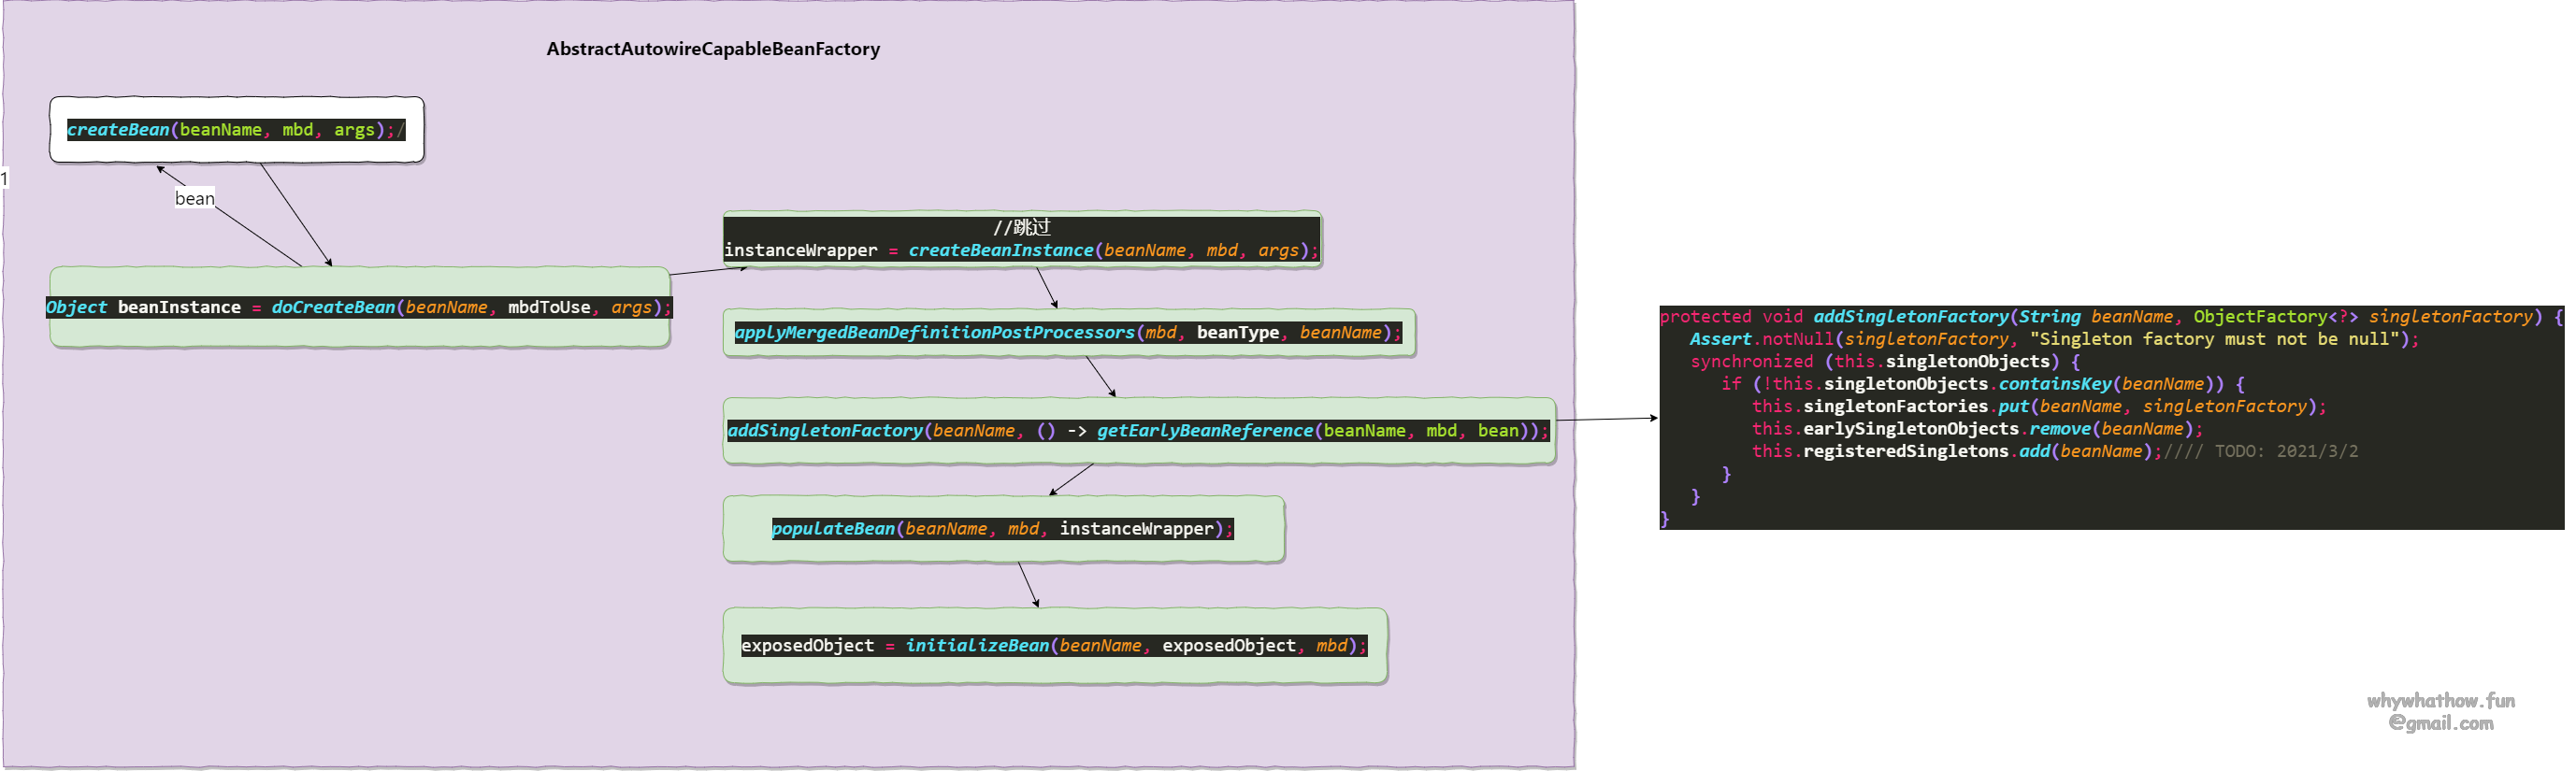Click the populateBean node

click(x=1002, y=528)
